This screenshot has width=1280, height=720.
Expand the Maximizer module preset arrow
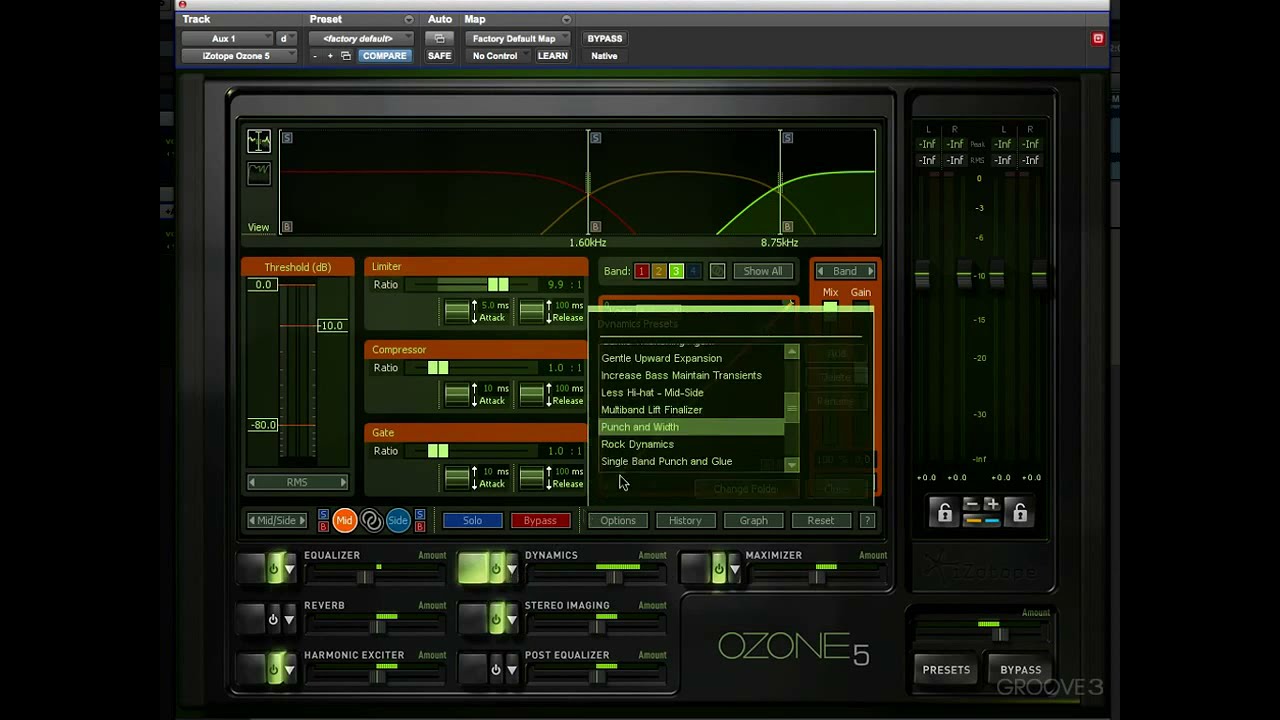pyautogui.click(x=733, y=569)
